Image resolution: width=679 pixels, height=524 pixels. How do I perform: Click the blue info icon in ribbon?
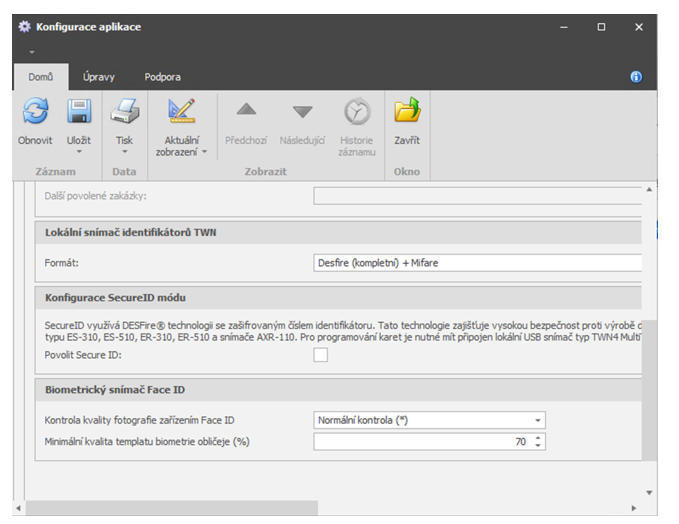(636, 77)
